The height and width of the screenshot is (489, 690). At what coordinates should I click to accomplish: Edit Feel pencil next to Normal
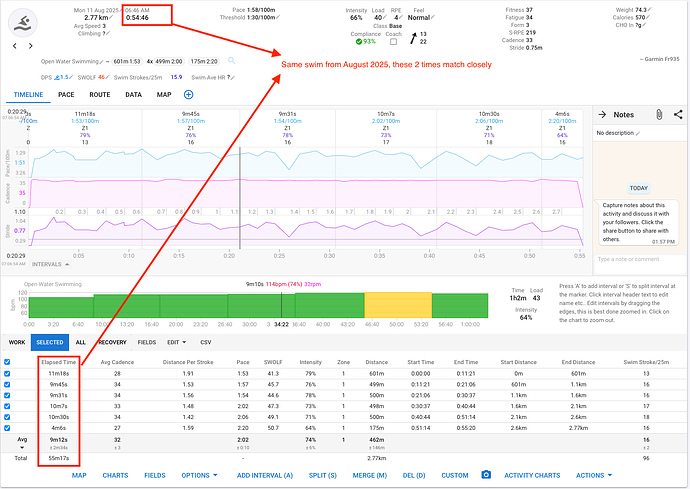point(433,18)
